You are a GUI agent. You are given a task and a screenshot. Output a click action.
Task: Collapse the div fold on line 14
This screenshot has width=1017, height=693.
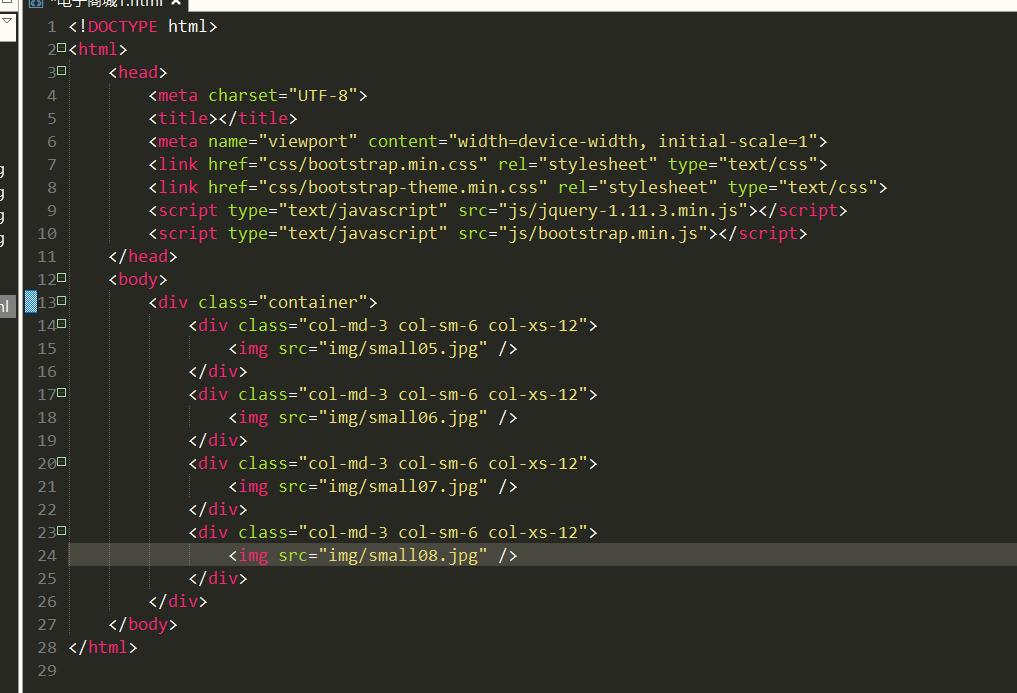62,323
